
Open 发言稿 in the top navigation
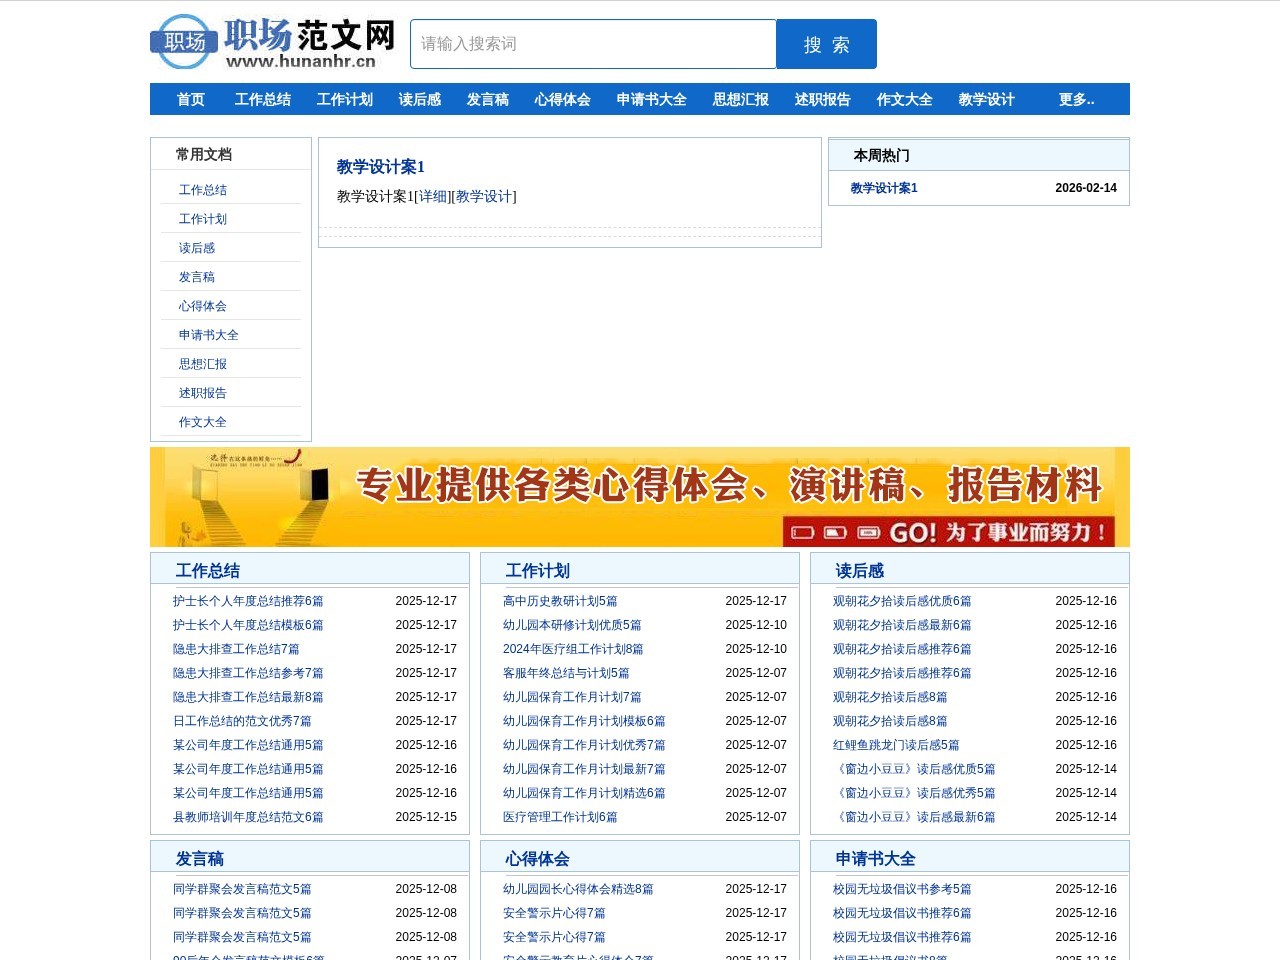[488, 99]
